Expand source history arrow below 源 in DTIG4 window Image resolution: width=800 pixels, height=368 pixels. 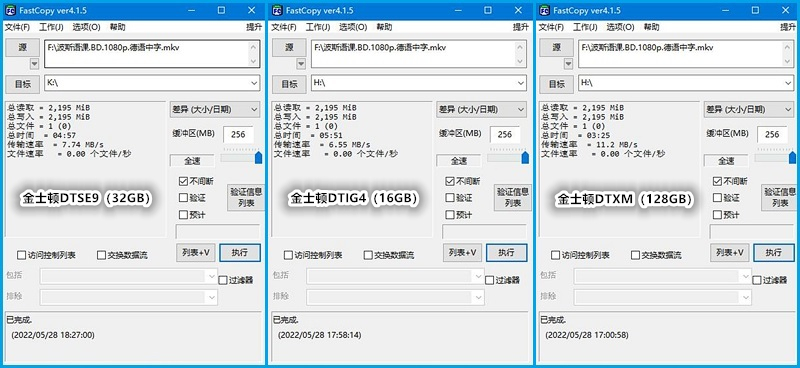point(301,64)
